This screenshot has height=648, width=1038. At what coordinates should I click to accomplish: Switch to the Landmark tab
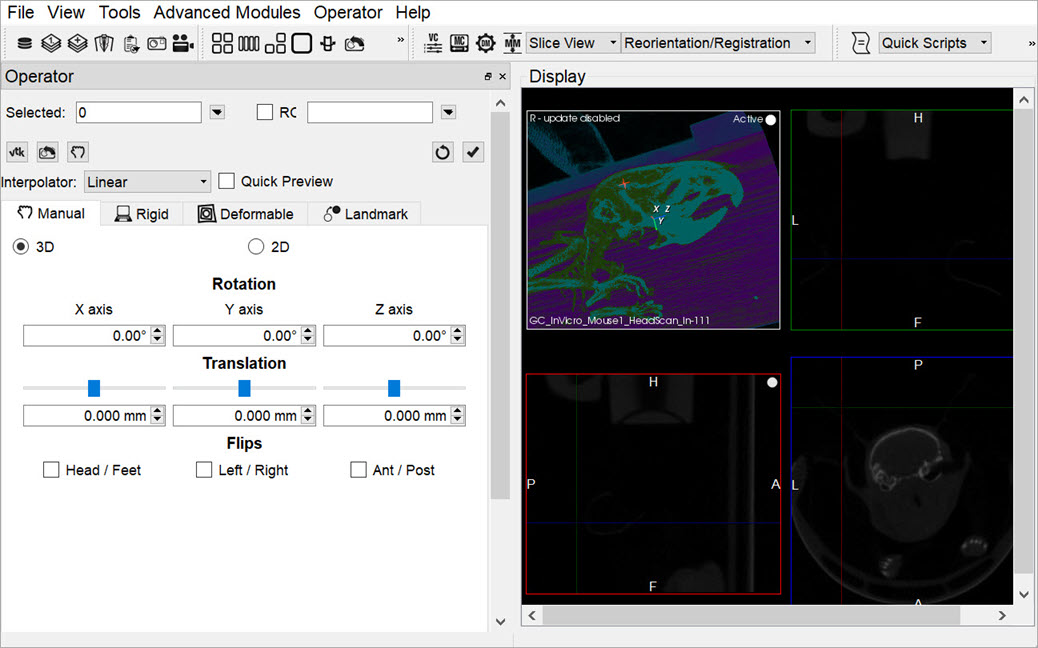click(365, 214)
